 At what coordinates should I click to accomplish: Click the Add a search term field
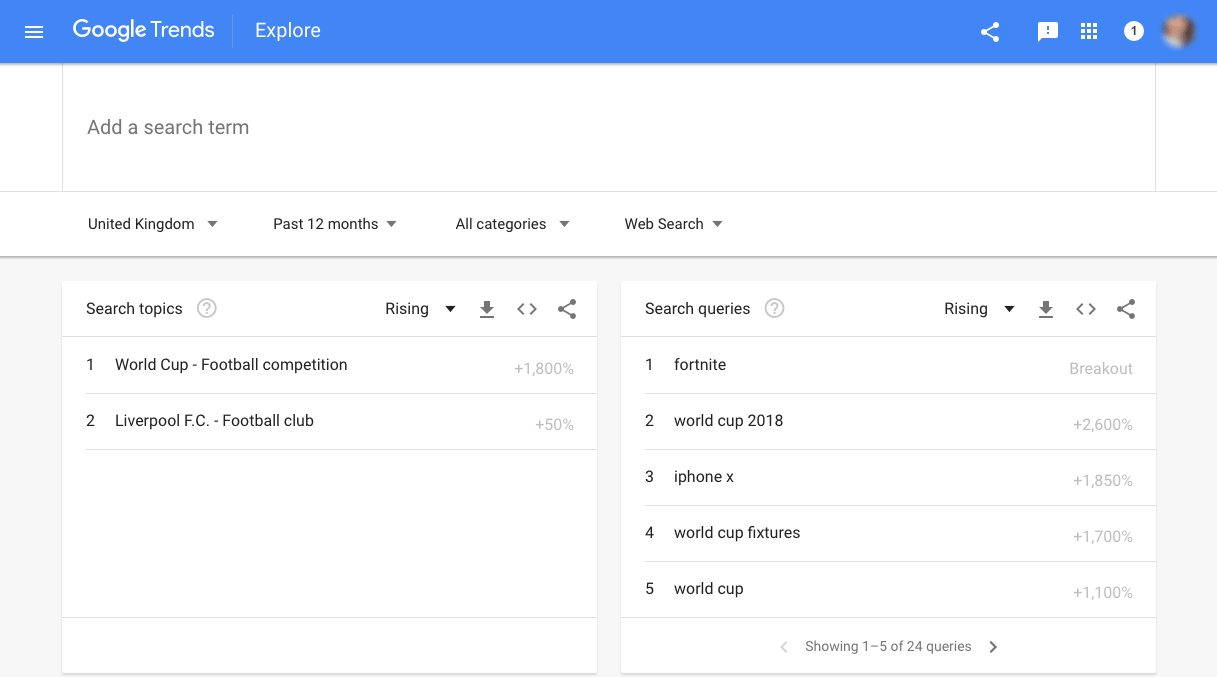[609, 127]
